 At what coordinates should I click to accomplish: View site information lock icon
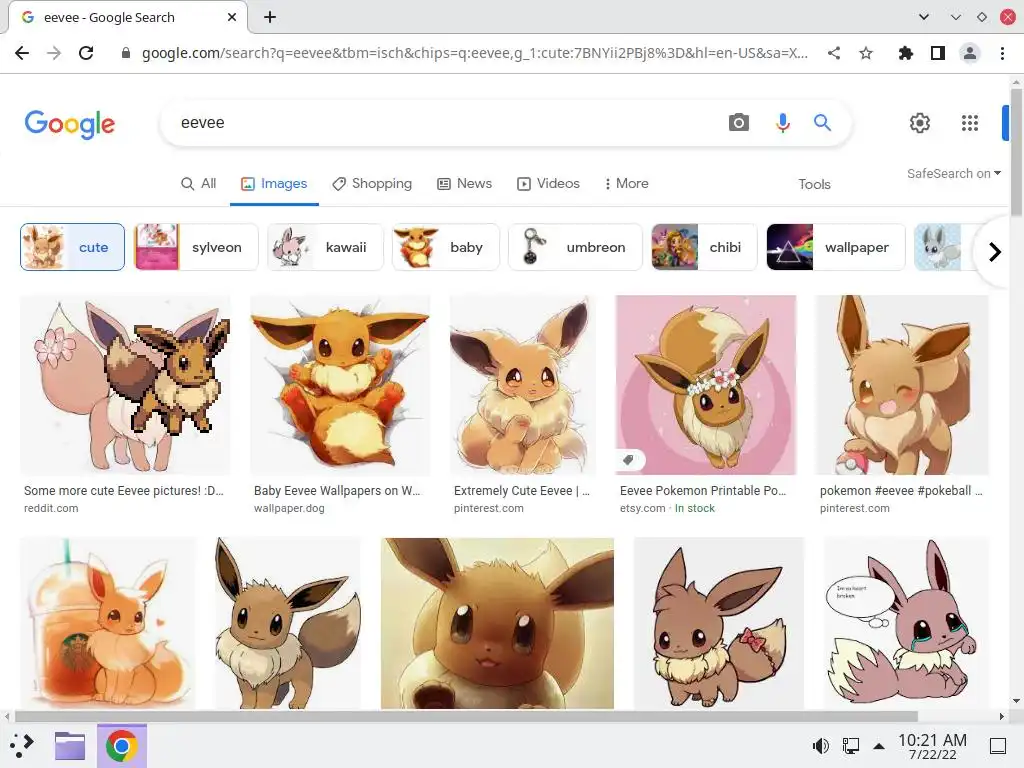pos(126,53)
